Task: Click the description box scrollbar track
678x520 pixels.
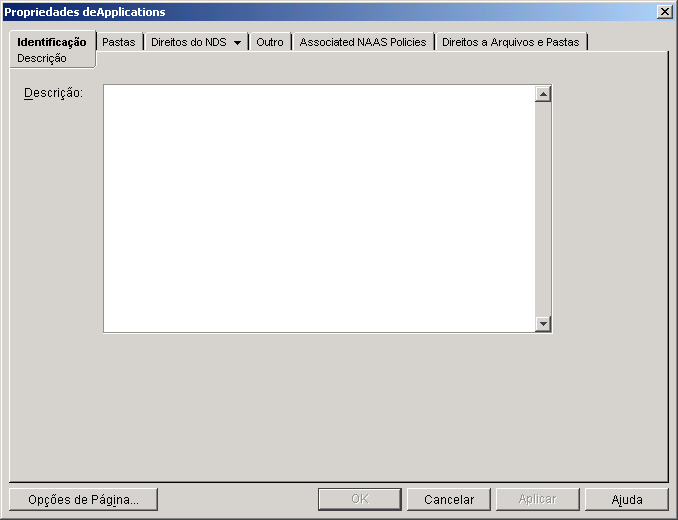Action: 543,209
